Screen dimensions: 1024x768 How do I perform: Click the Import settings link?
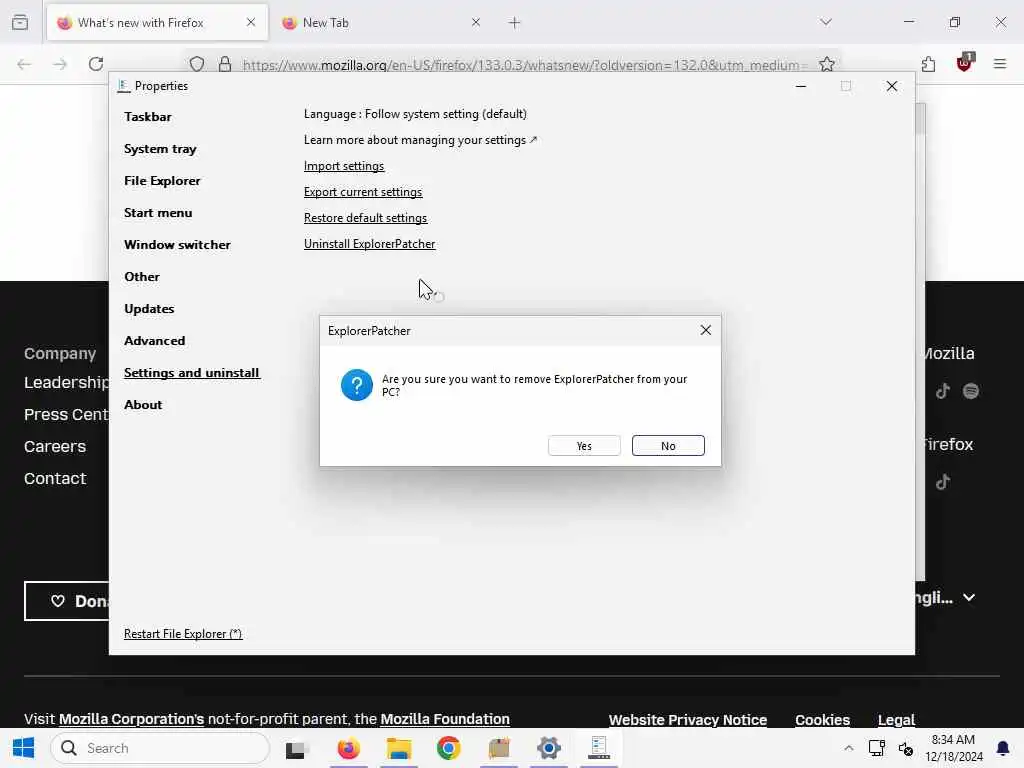click(x=344, y=166)
